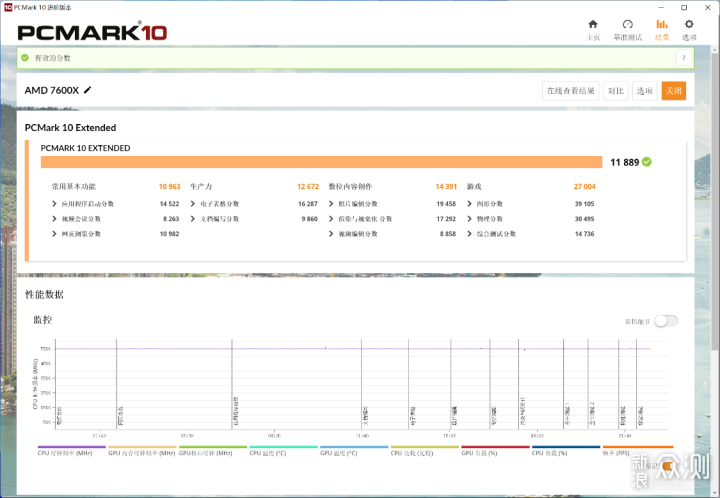The height and width of the screenshot is (498, 720).
Task: Expand 综合测试分数 row
Action: (469, 234)
